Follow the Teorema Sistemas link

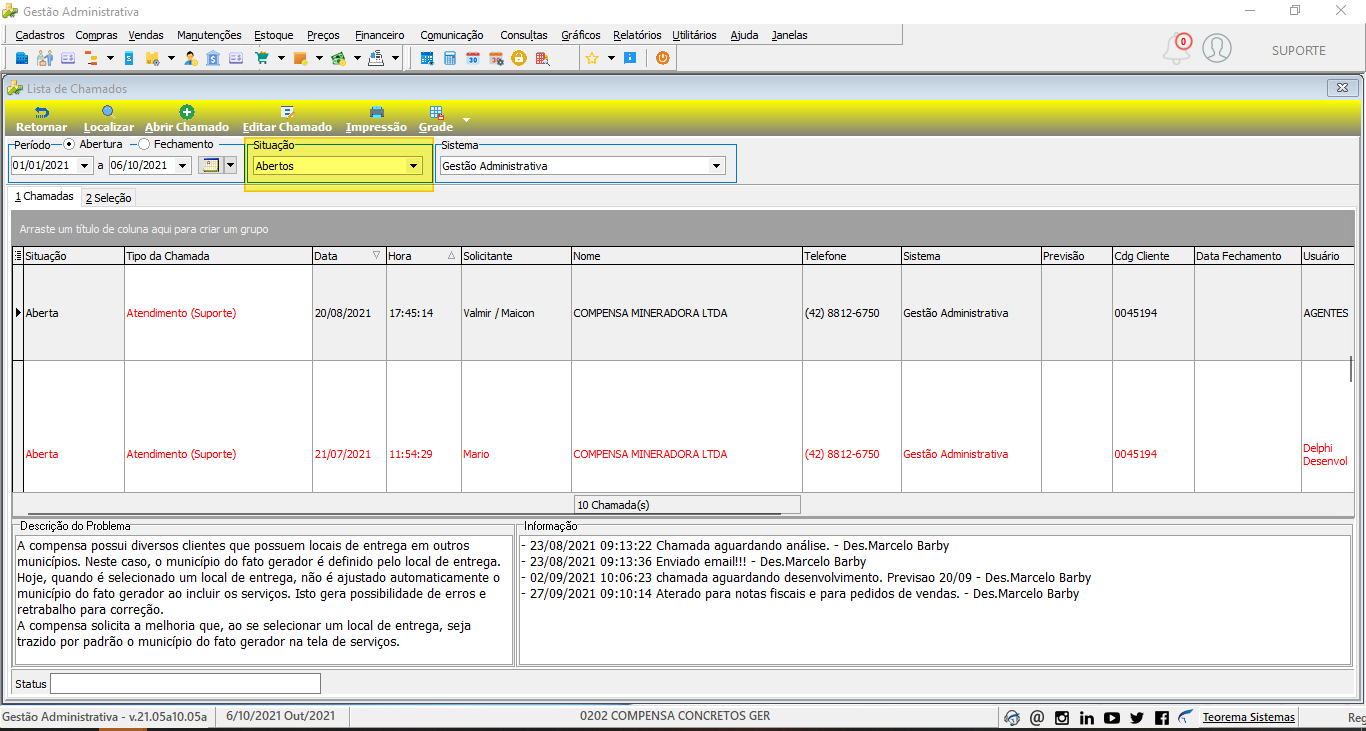(x=1248, y=717)
